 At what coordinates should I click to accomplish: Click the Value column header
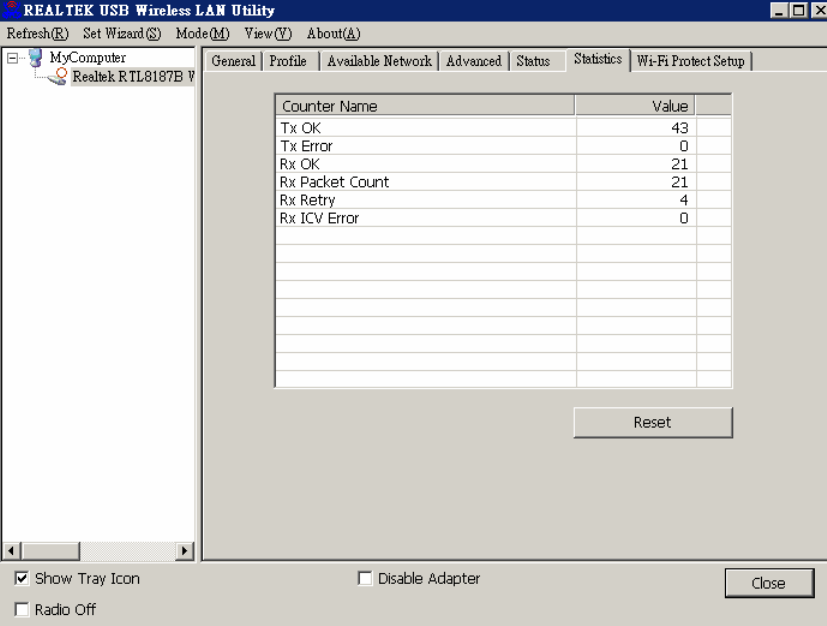[636, 105]
